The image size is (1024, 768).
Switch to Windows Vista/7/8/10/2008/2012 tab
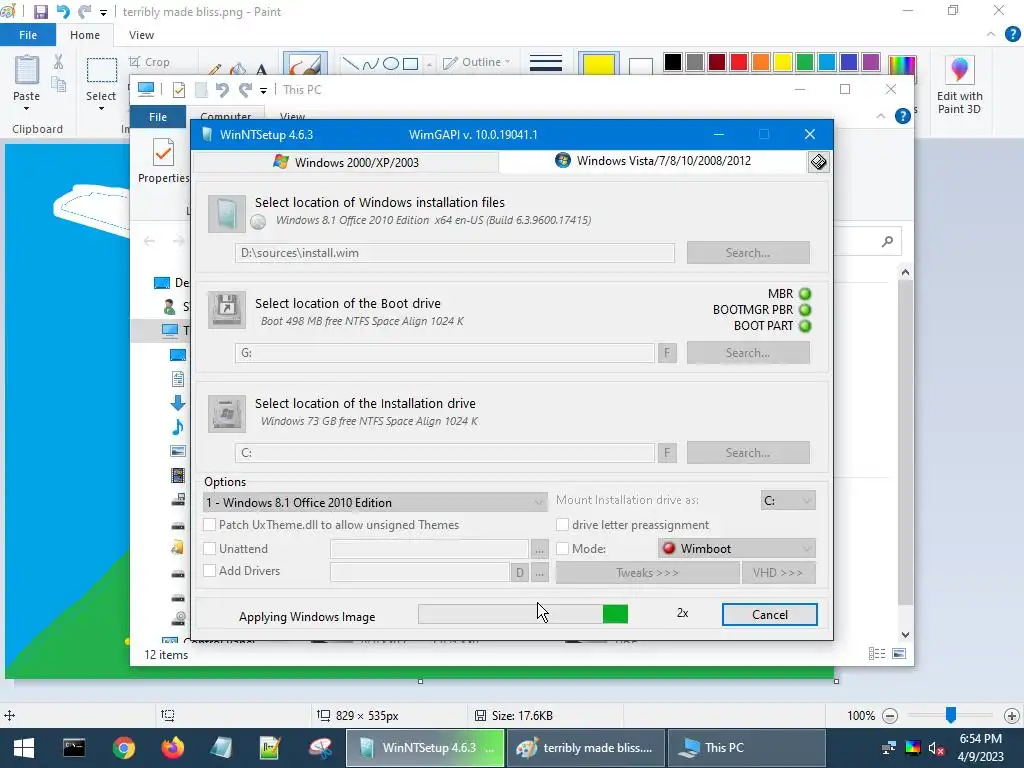tap(654, 161)
